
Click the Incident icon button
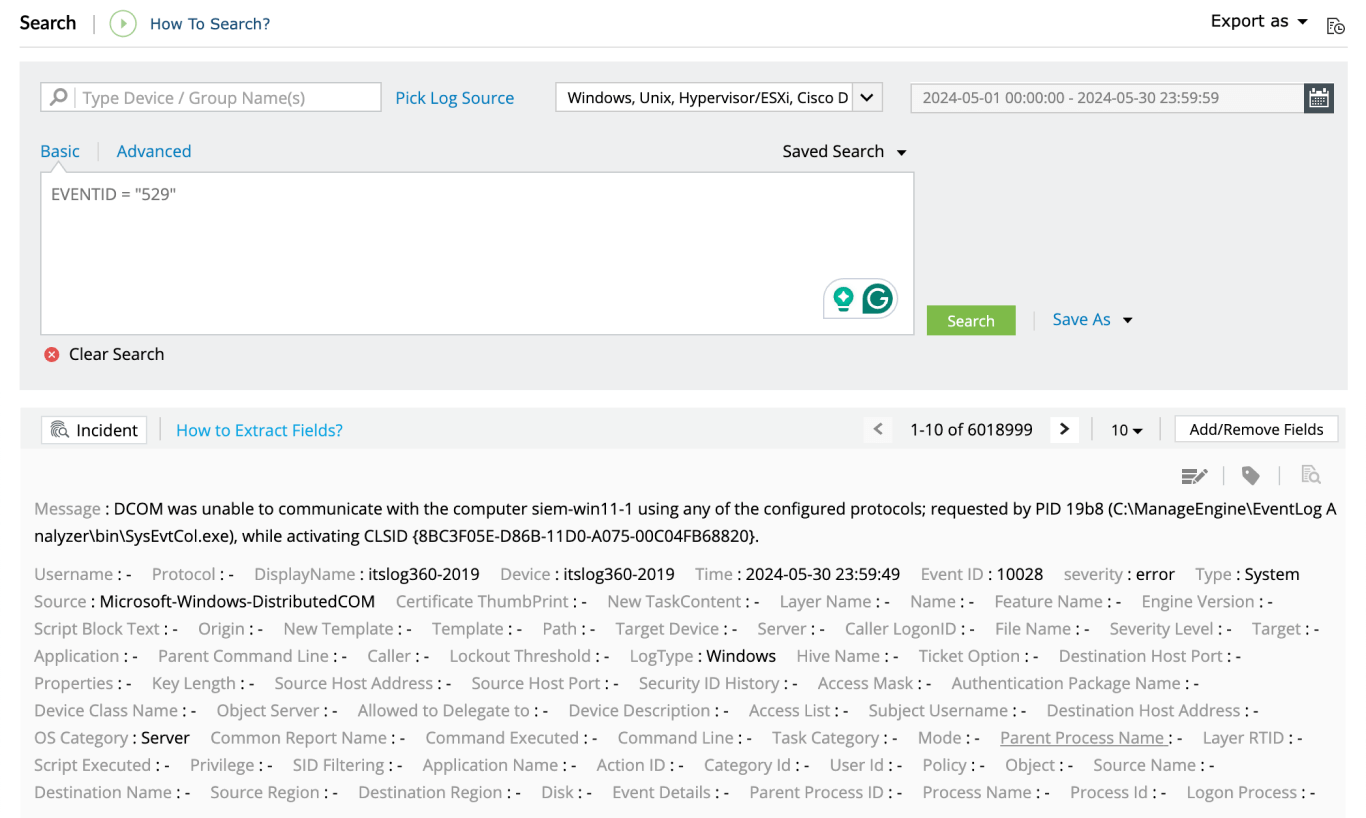93,429
